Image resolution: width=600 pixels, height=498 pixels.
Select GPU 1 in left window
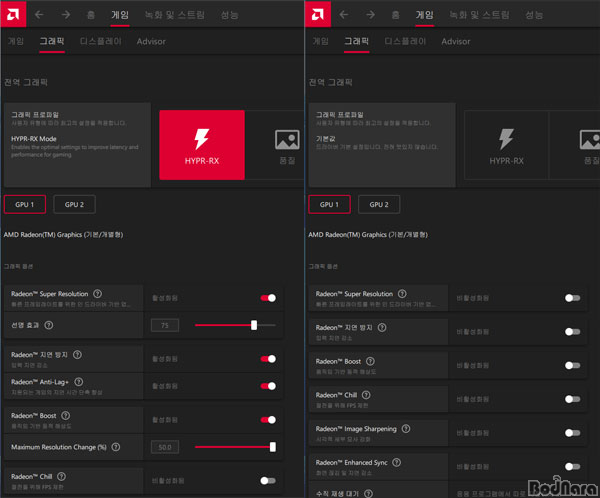[25, 204]
